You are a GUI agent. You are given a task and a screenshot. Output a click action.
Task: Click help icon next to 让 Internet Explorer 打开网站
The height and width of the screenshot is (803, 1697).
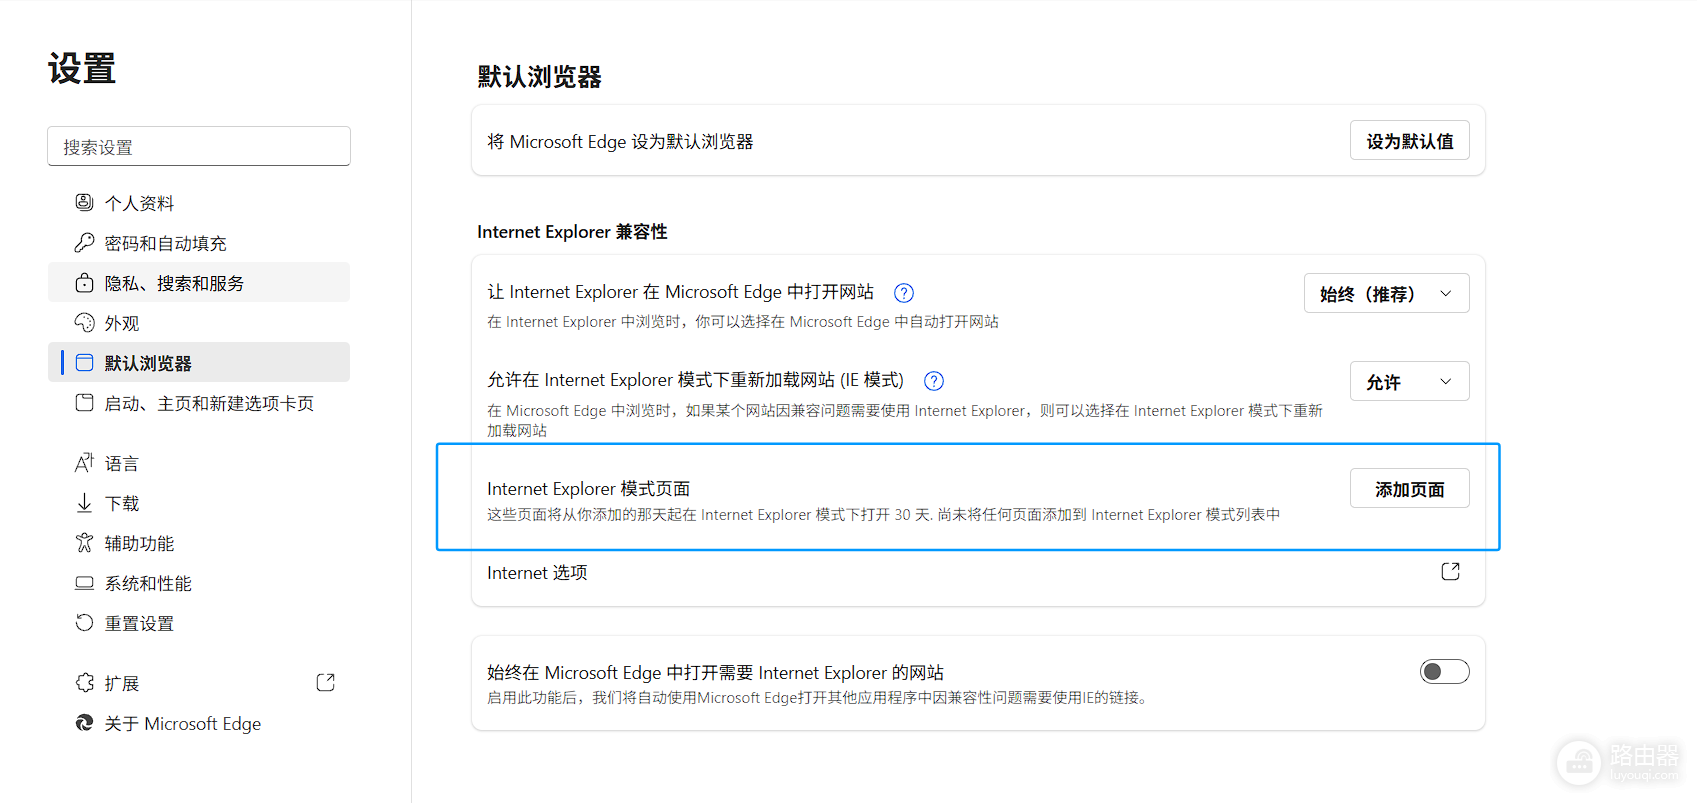904,293
